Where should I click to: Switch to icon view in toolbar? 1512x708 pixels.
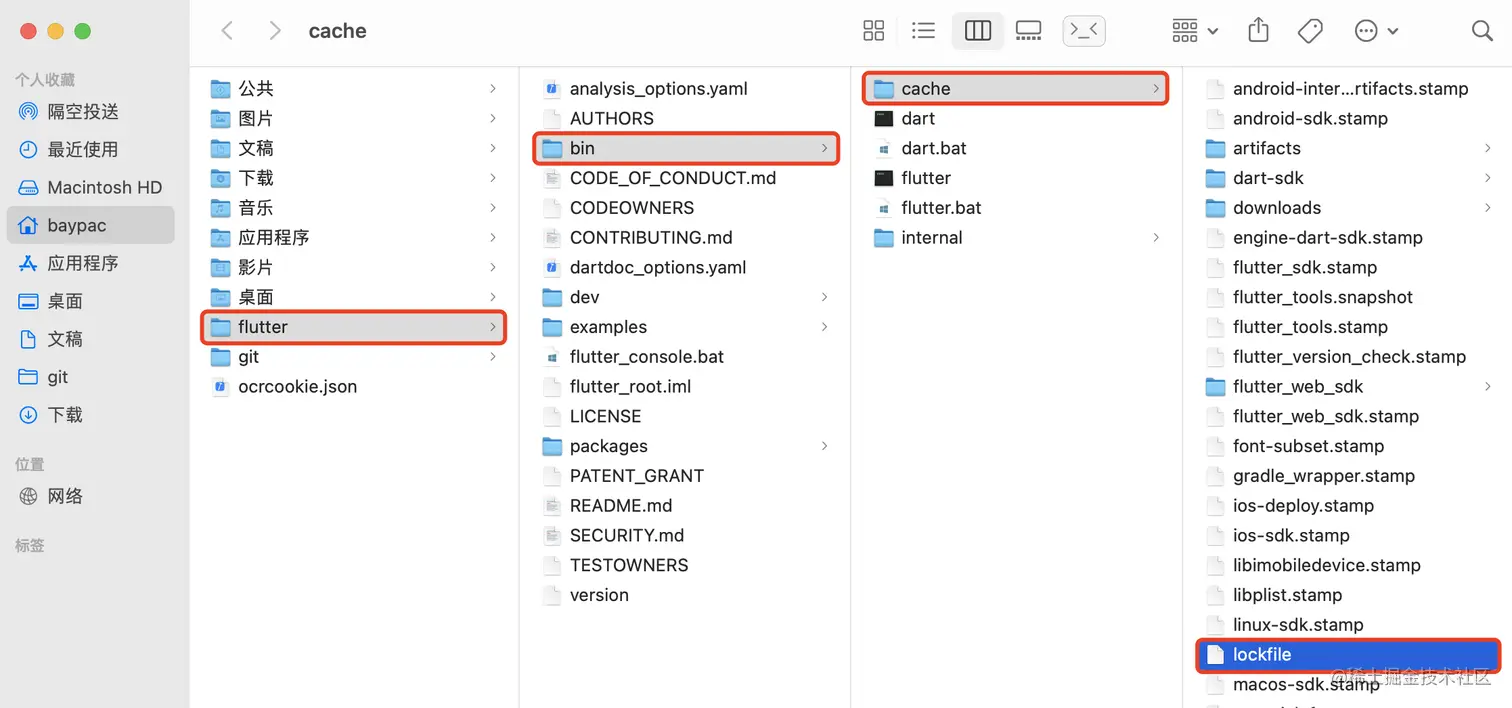(x=873, y=31)
